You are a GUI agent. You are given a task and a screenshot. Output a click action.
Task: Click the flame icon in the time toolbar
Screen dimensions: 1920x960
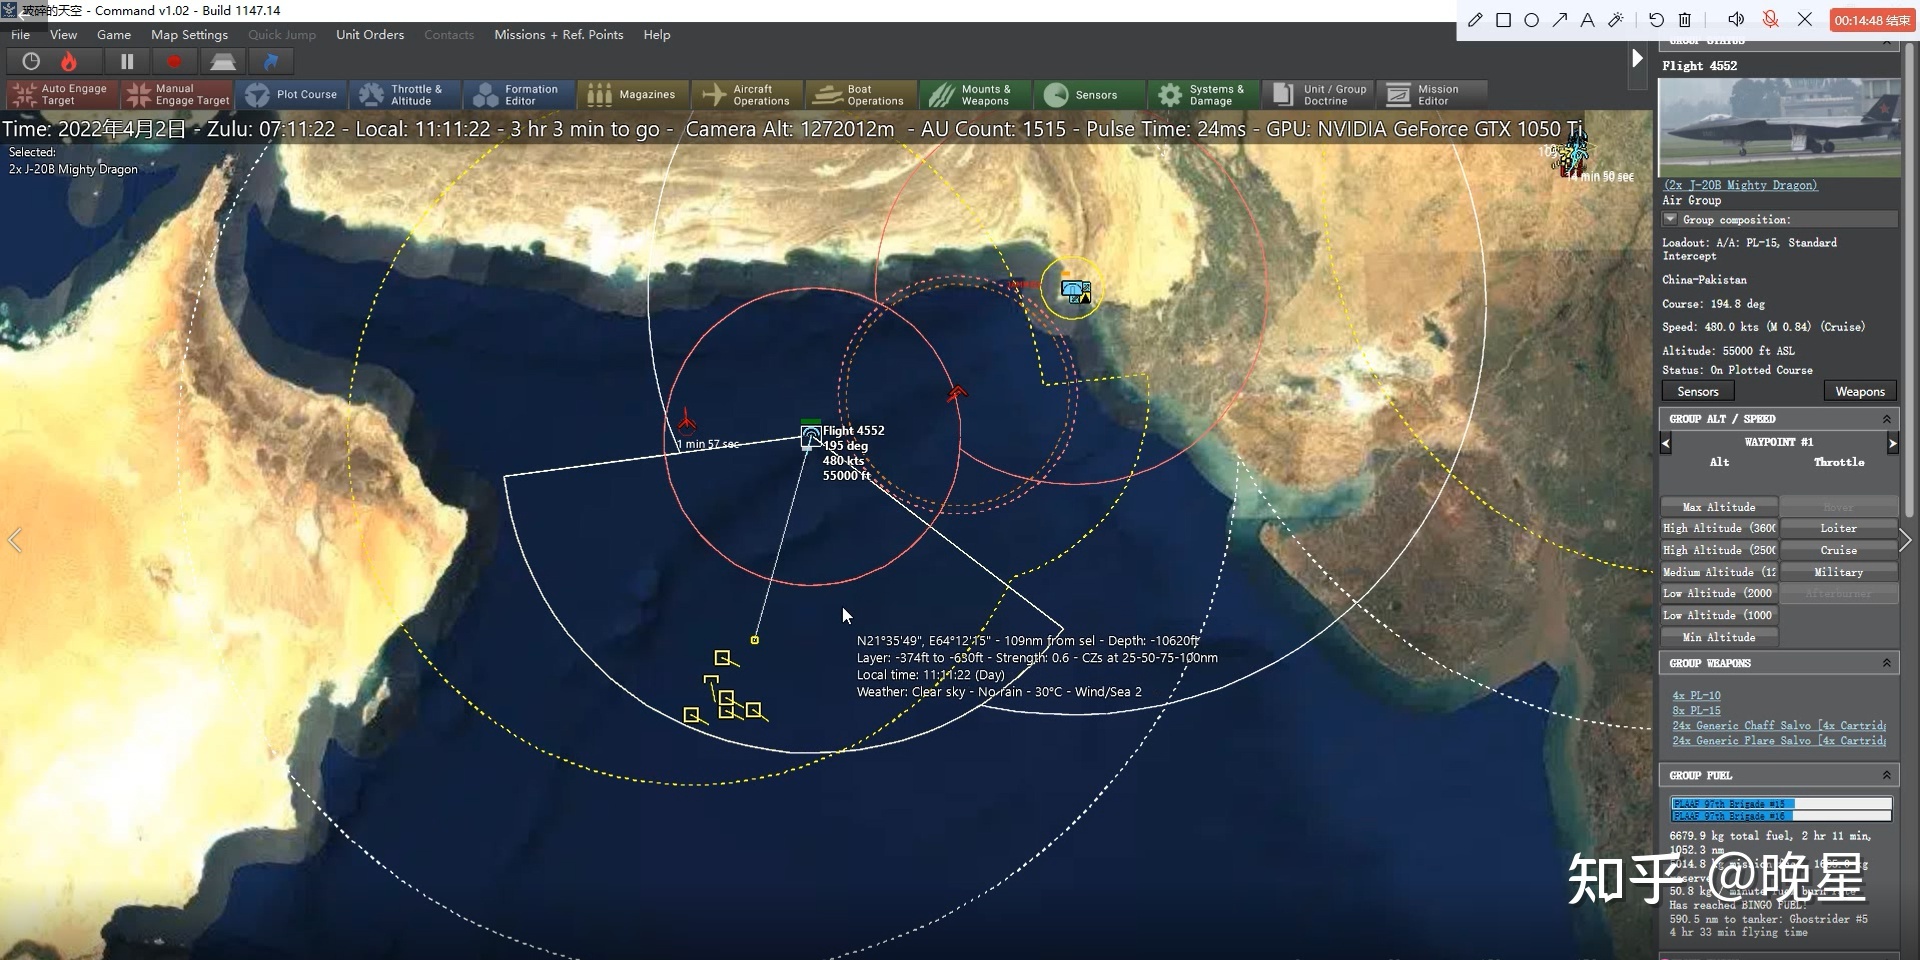click(x=69, y=62)
